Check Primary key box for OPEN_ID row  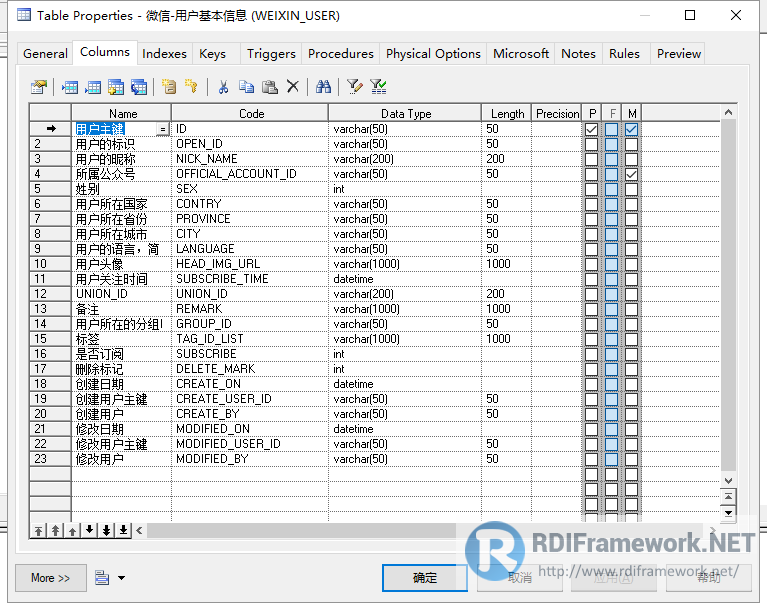591,144
